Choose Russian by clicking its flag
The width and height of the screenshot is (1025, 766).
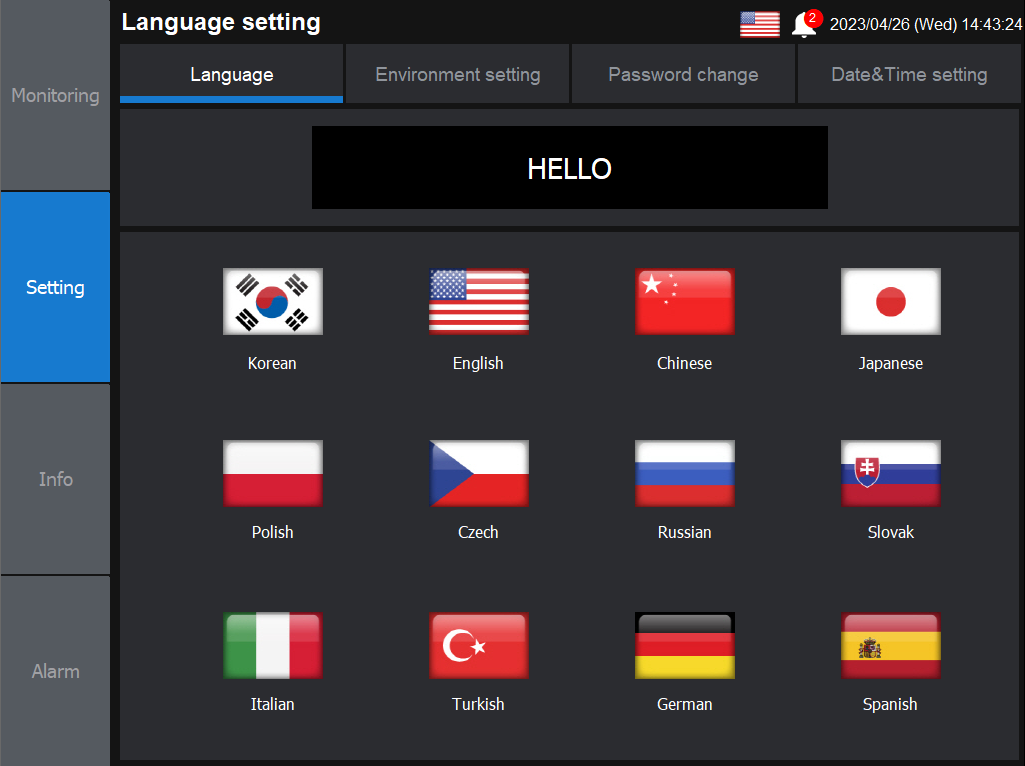pos(684,473)
